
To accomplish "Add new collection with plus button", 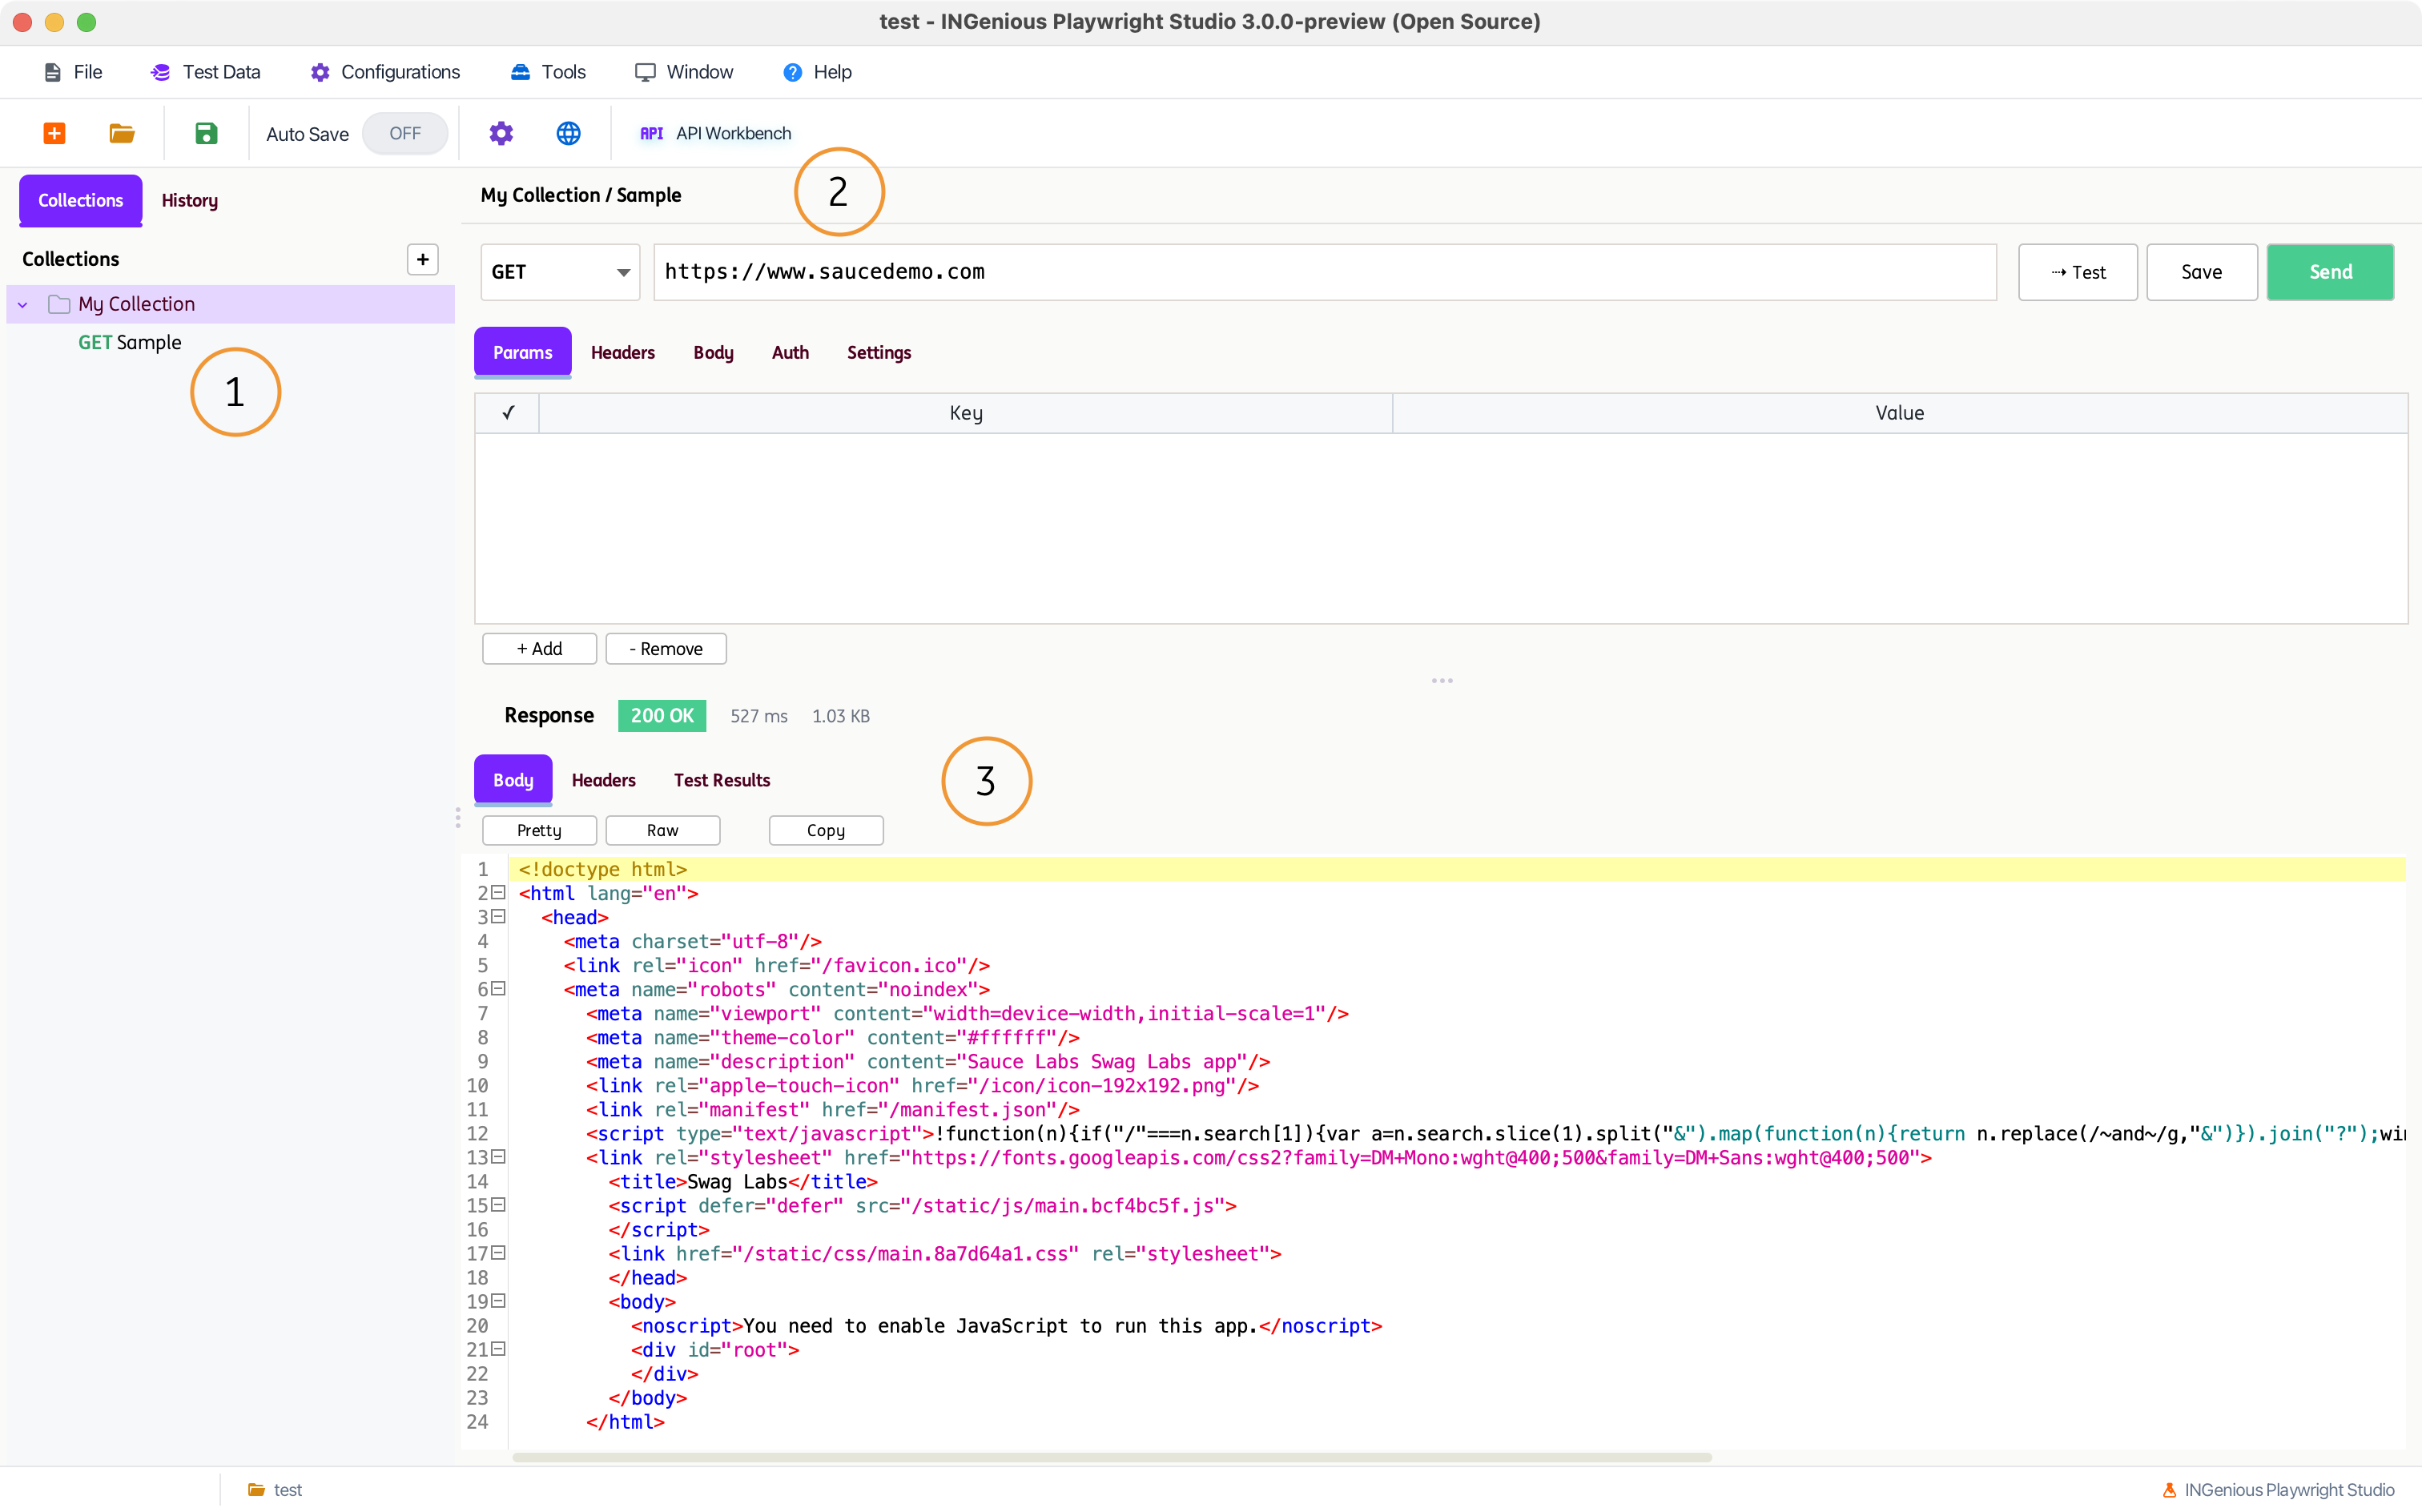I will (423, 260).
